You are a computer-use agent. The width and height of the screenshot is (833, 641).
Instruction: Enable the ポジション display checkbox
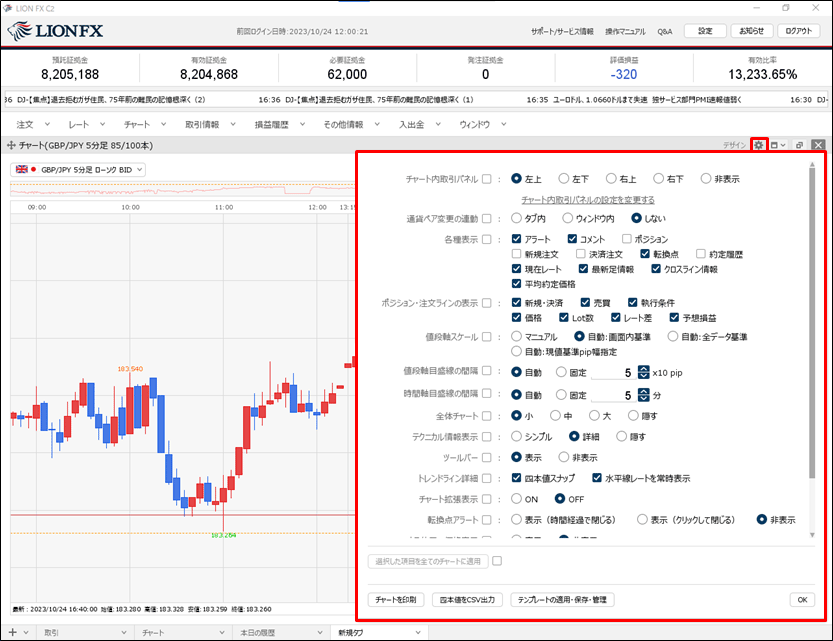627,239
